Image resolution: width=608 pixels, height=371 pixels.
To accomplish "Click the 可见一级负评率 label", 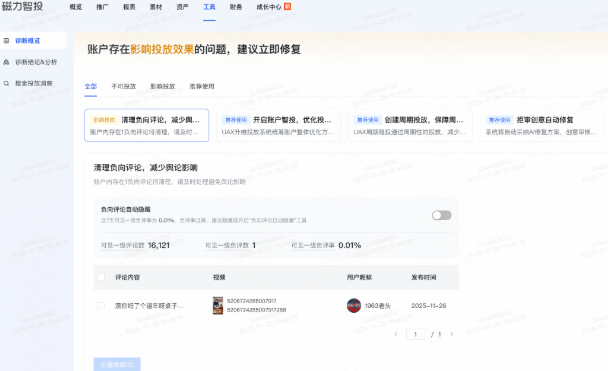I will tap(313, 245).
